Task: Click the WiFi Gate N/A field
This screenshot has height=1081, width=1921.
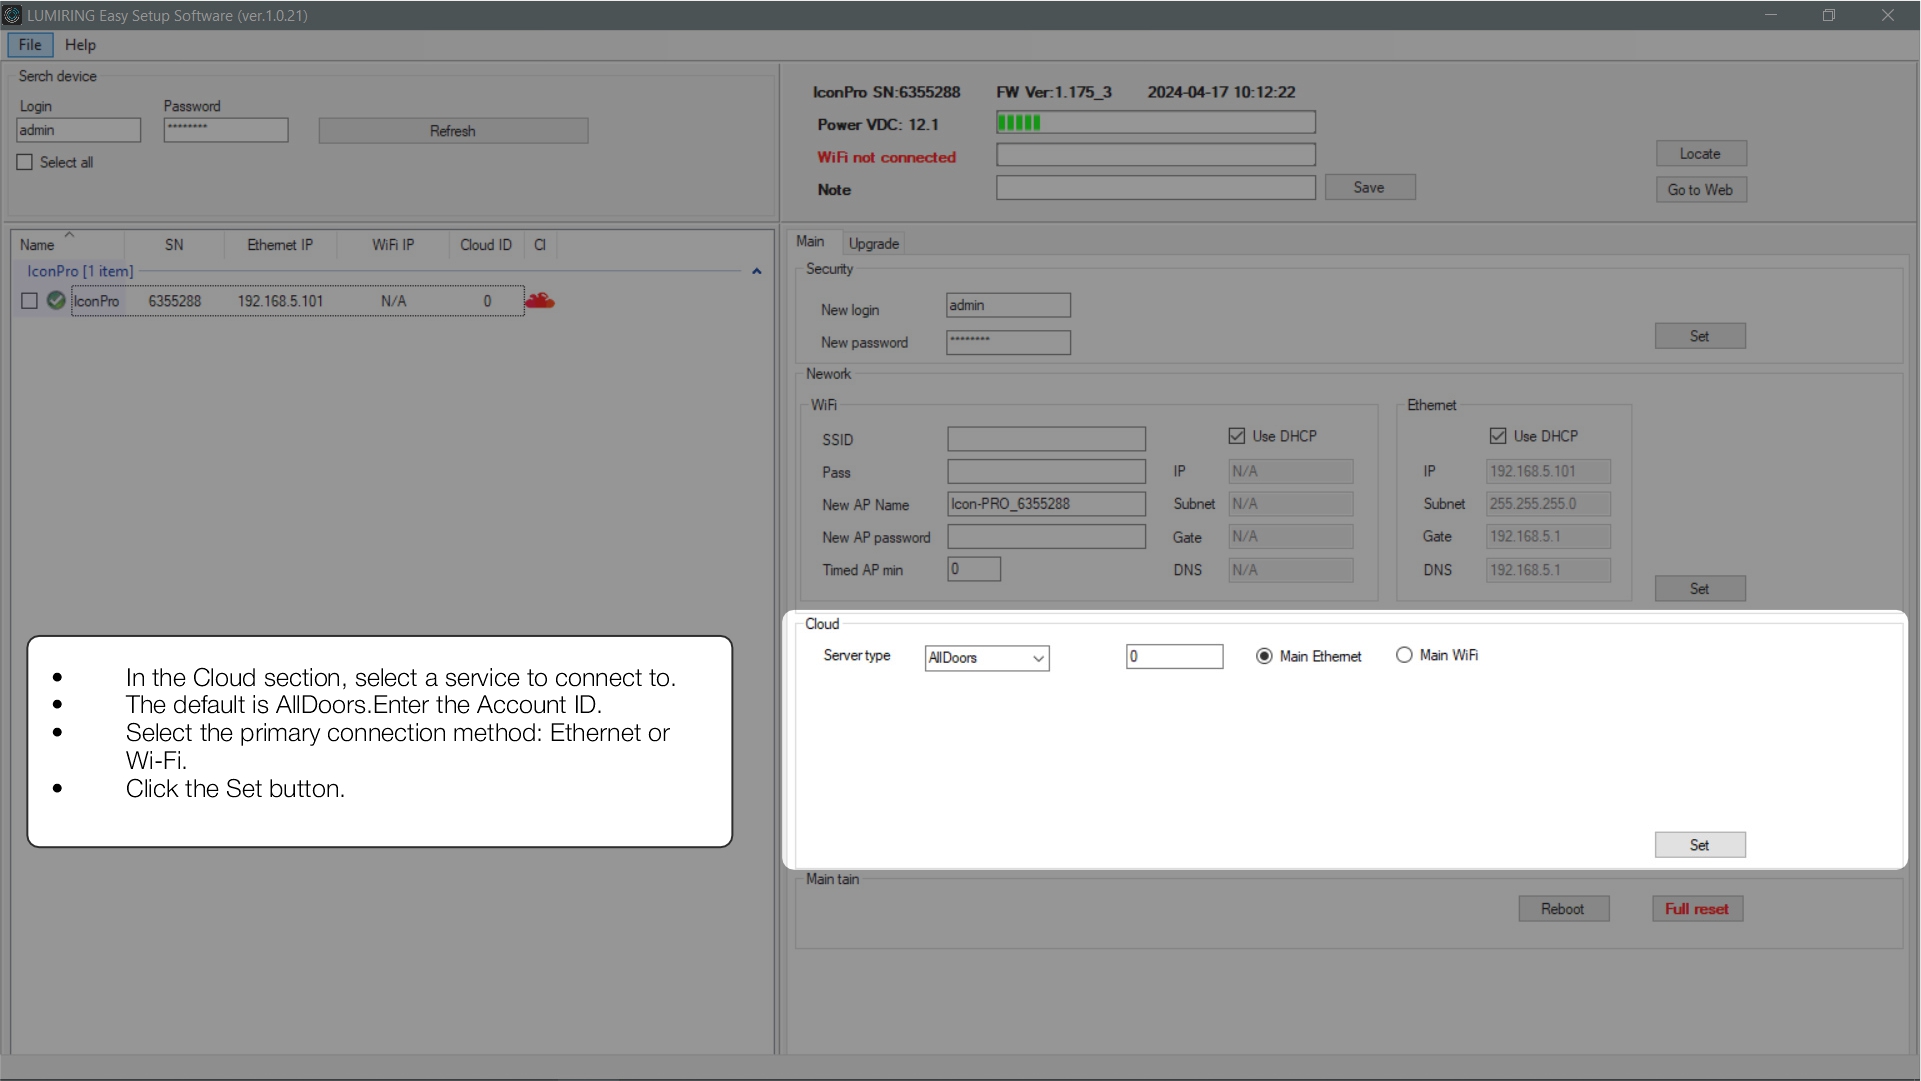Action: pyautogui.click(x=1291, y=537)
